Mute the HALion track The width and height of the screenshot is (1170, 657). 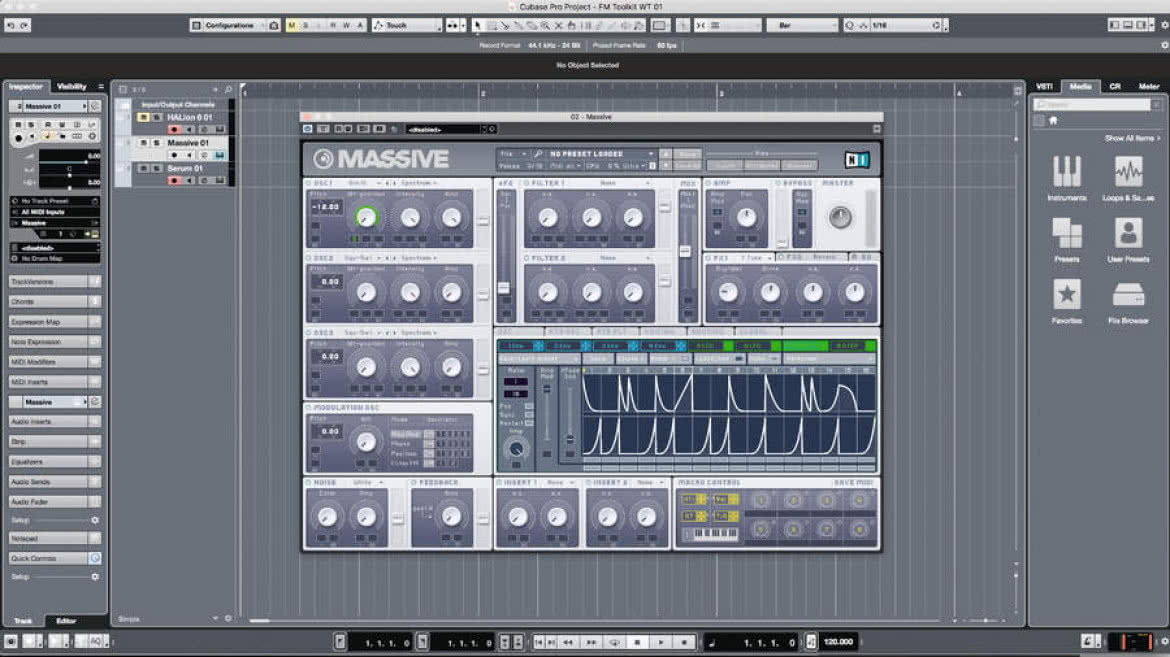143,117
